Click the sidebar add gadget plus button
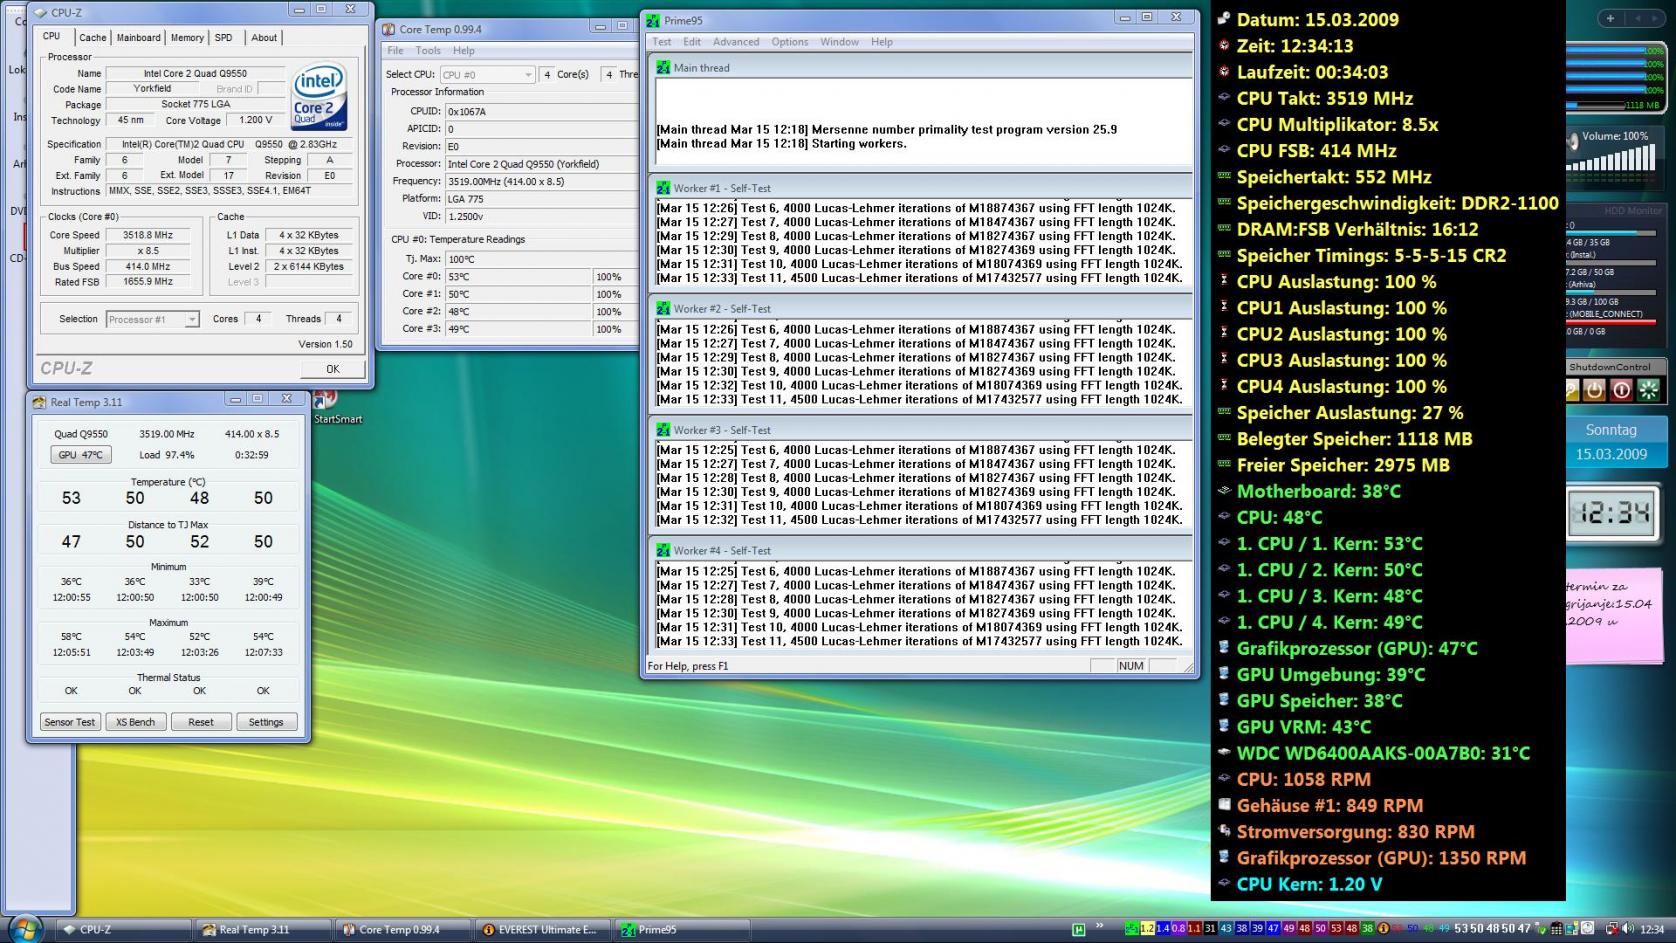Screen dimensions: 1676x943 pos(1610,18)
